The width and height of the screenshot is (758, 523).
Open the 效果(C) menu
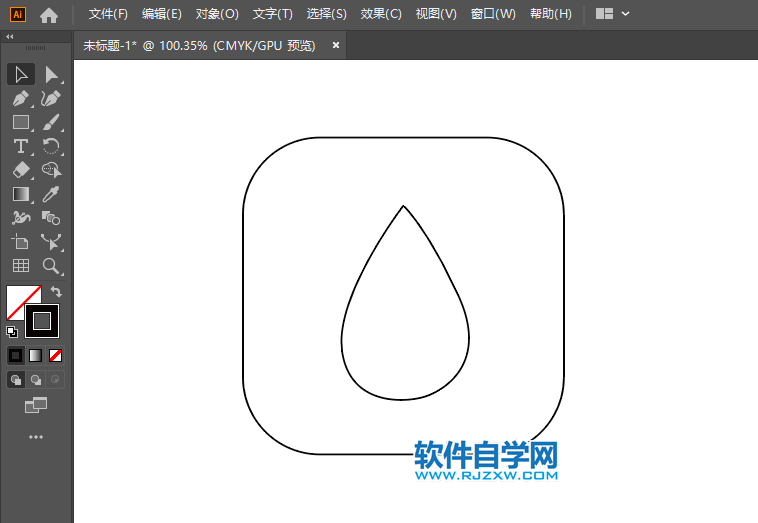tap(381, 14)
